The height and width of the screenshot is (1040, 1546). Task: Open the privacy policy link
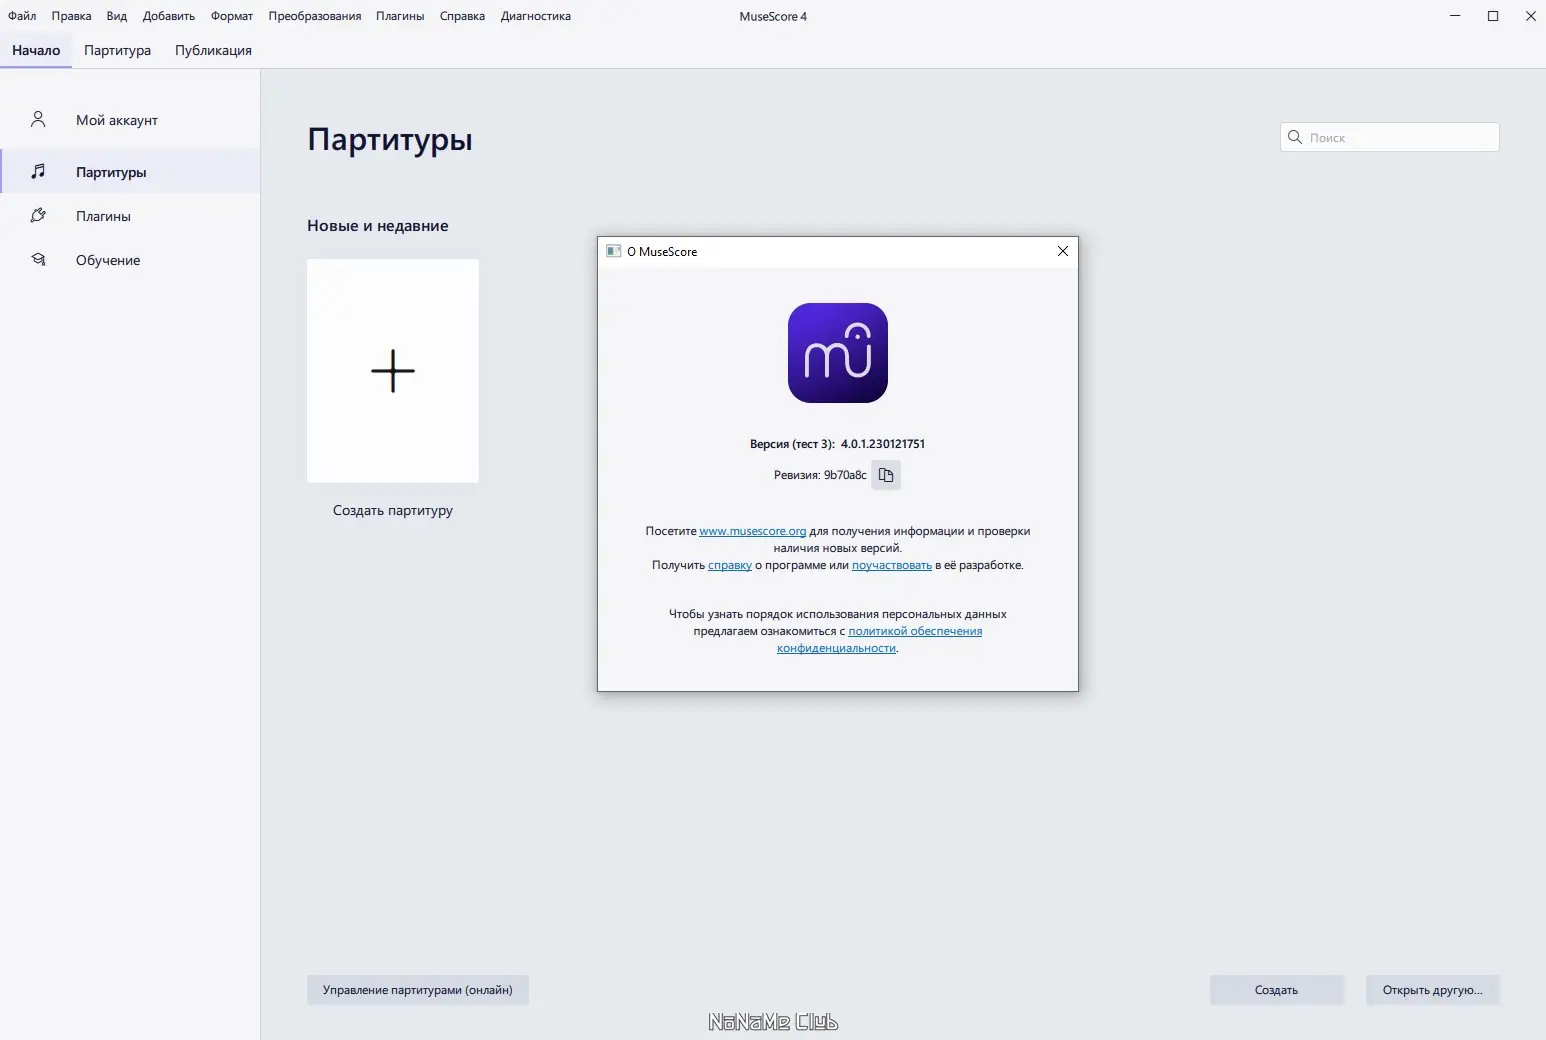tap(916, 631)
